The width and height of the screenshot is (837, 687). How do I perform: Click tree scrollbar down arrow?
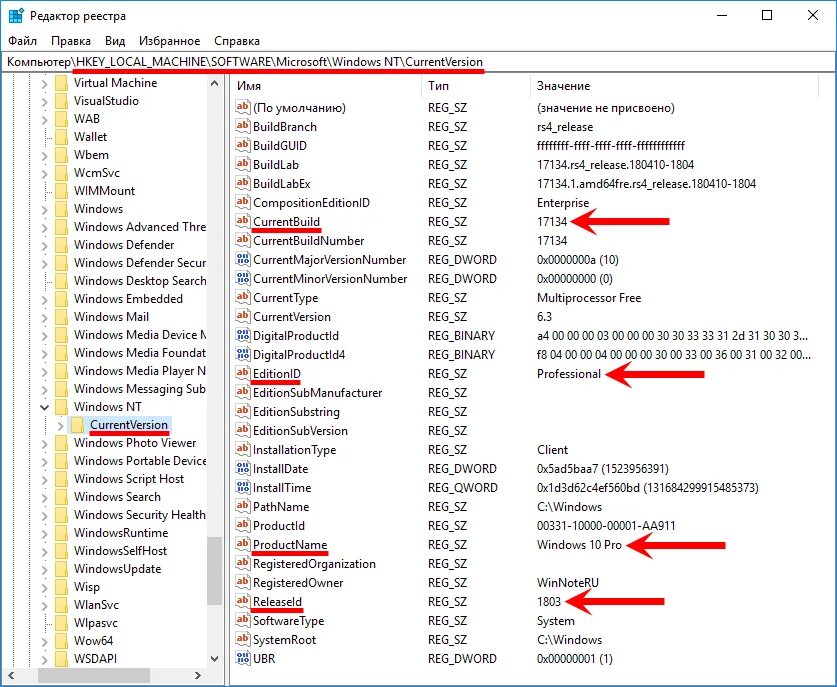pyautogui.click(x=215, y=659)
